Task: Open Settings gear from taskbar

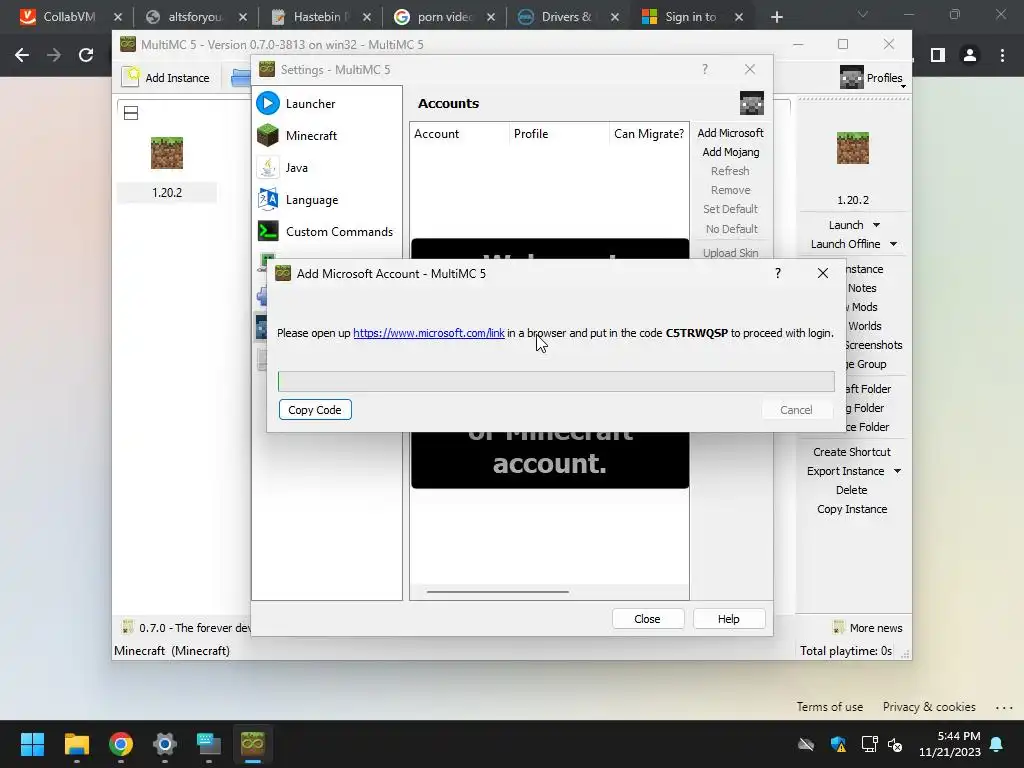Action: tap(165, 744)
